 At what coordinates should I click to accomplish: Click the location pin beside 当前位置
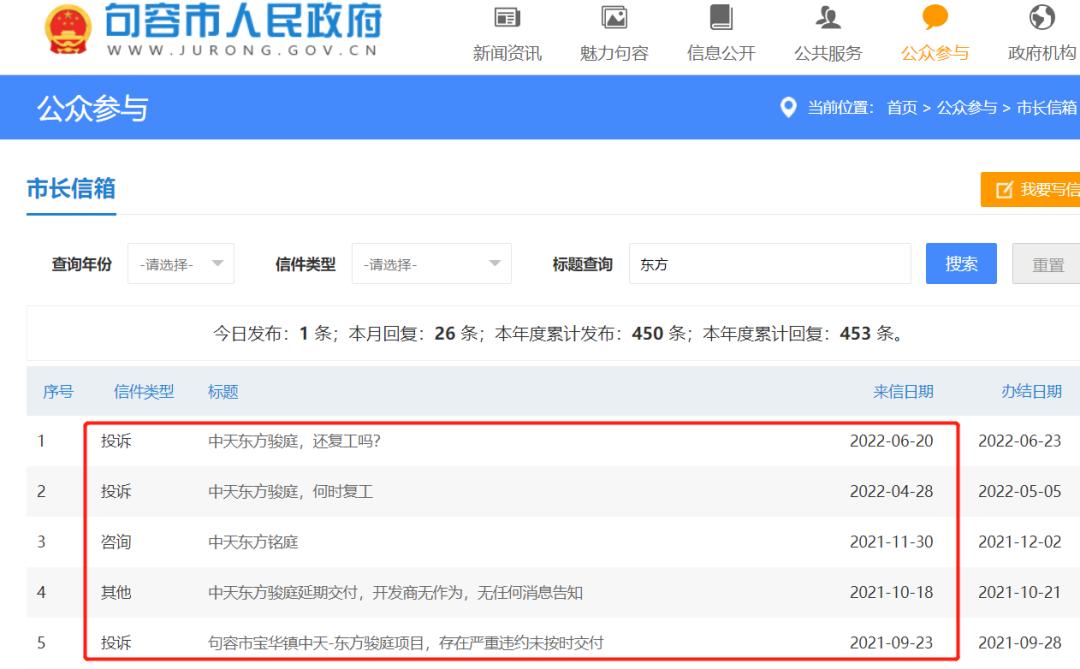click(789, 107)
